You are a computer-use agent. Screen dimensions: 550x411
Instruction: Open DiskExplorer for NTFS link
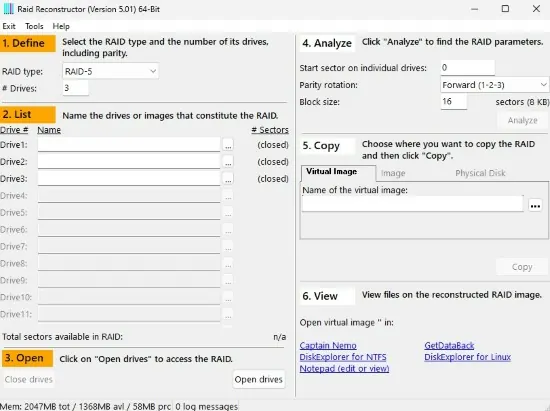tap(343, 357)
